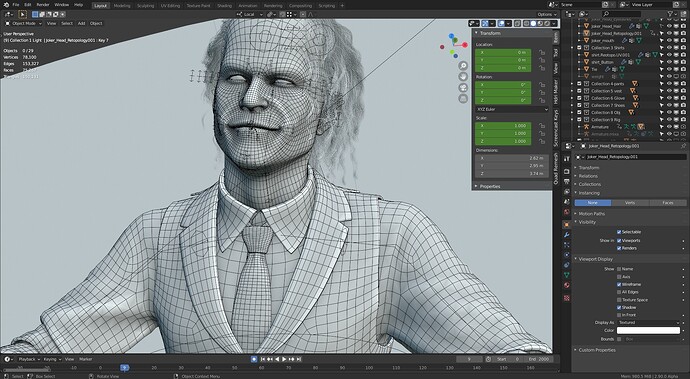
Task: Toggle the auto keying record button
Action: coord(254,359)
